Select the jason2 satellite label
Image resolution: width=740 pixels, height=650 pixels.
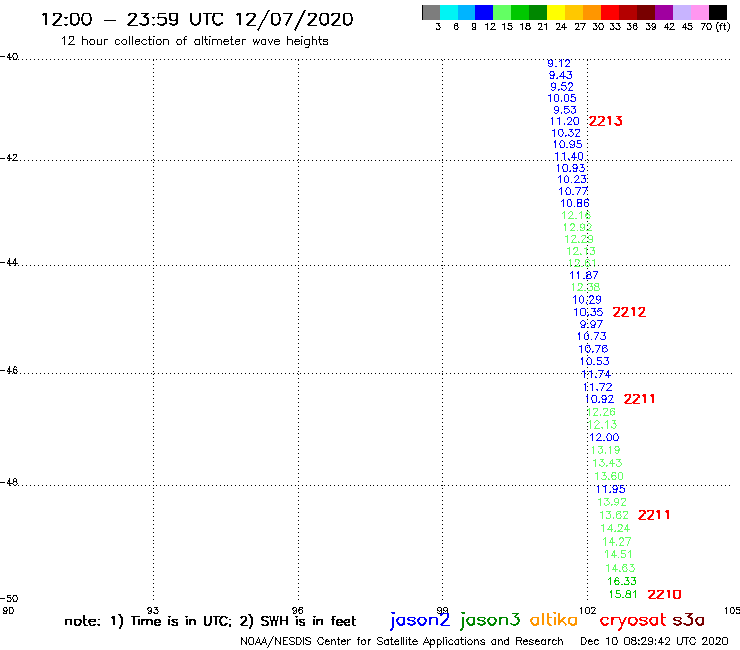click(x=420, y=620)
